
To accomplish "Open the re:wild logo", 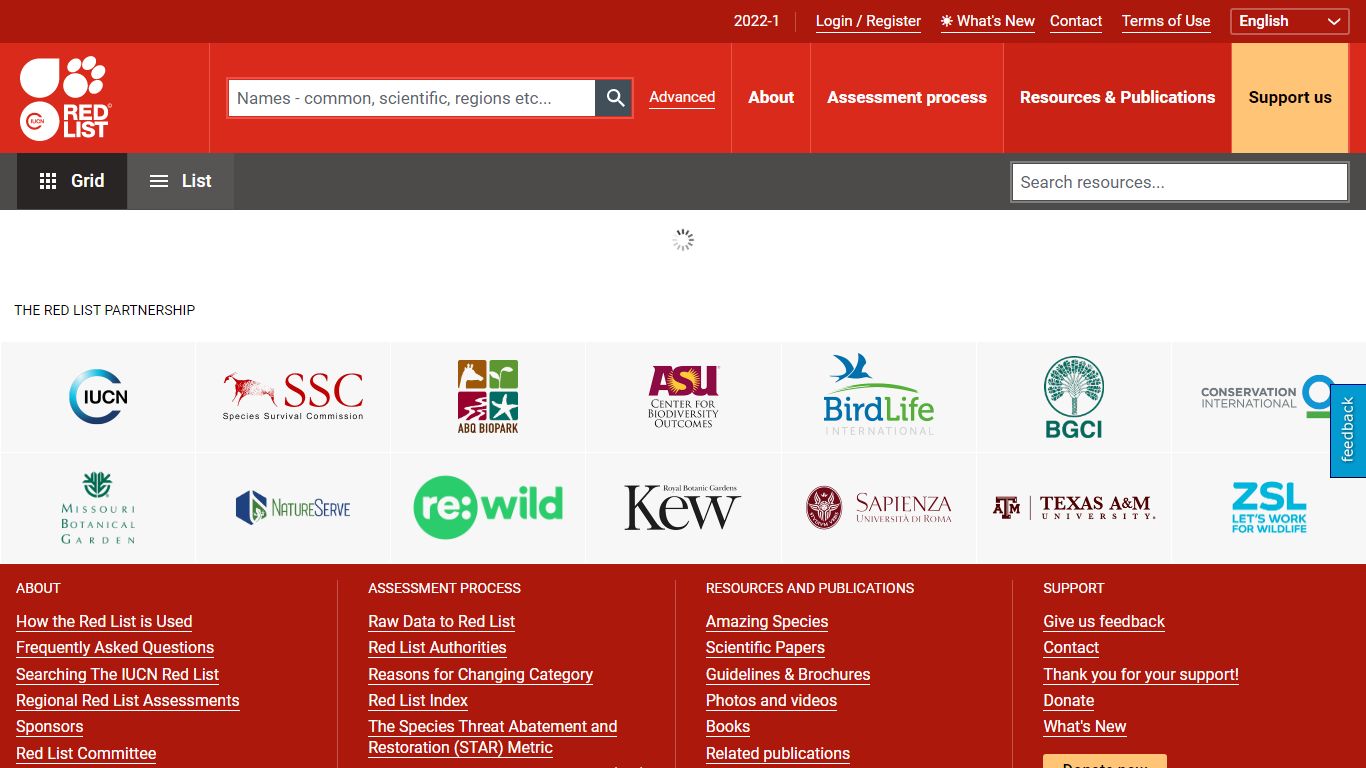I will click(x=488, y=508).
